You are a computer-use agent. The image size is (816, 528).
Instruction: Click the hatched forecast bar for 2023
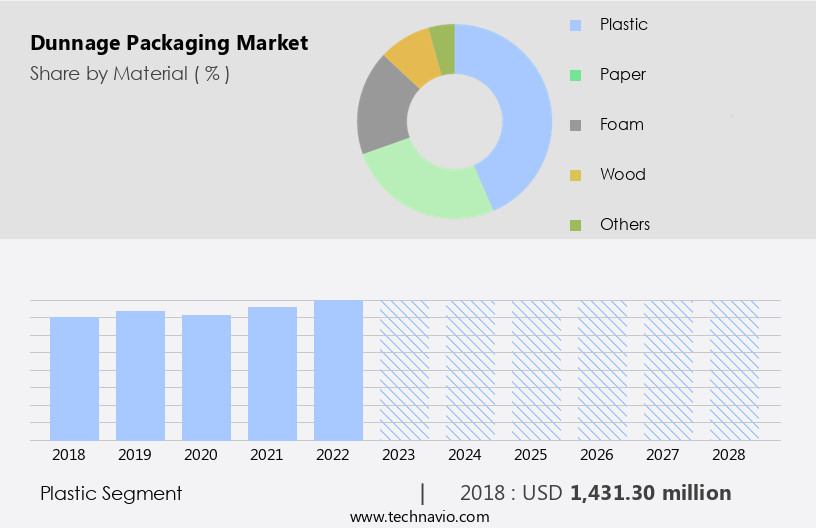[404, 370]
